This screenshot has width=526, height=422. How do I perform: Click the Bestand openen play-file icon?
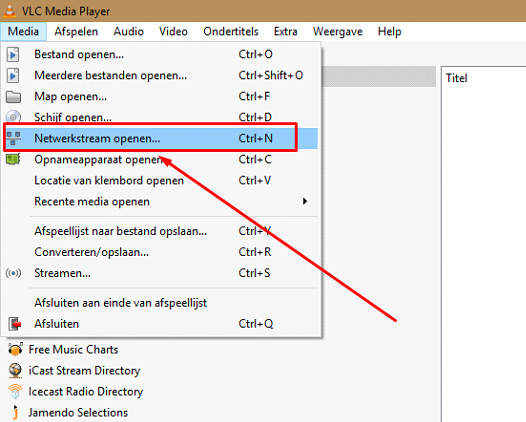[x=13, y=54]
